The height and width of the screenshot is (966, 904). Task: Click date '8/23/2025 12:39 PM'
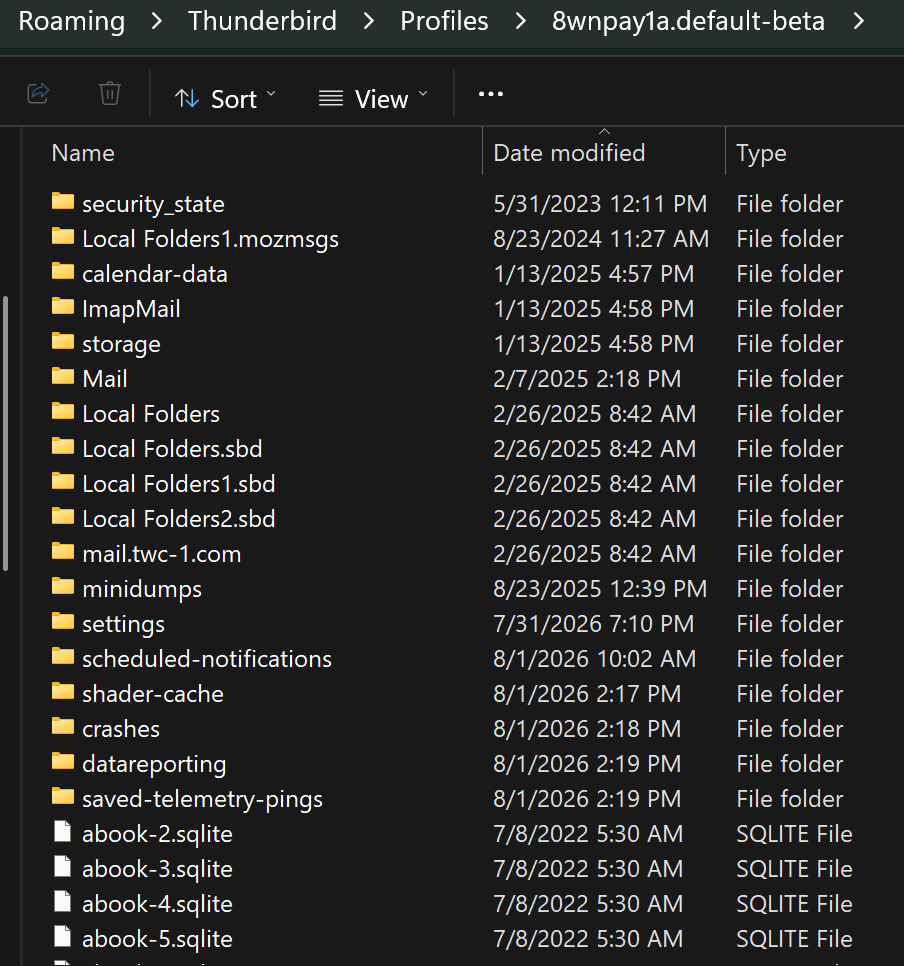[x=600, y=590]
